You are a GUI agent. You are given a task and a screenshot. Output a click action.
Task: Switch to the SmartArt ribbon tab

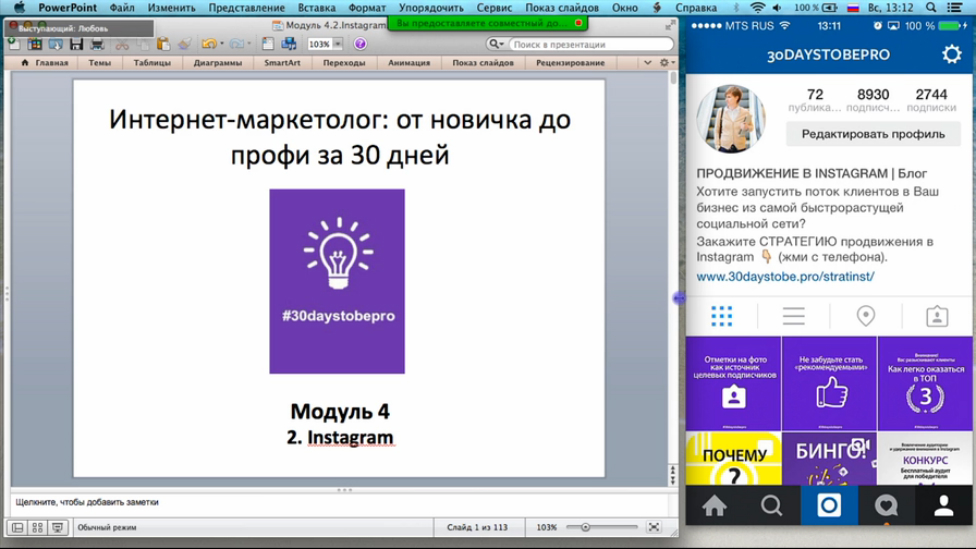[282, 63]
